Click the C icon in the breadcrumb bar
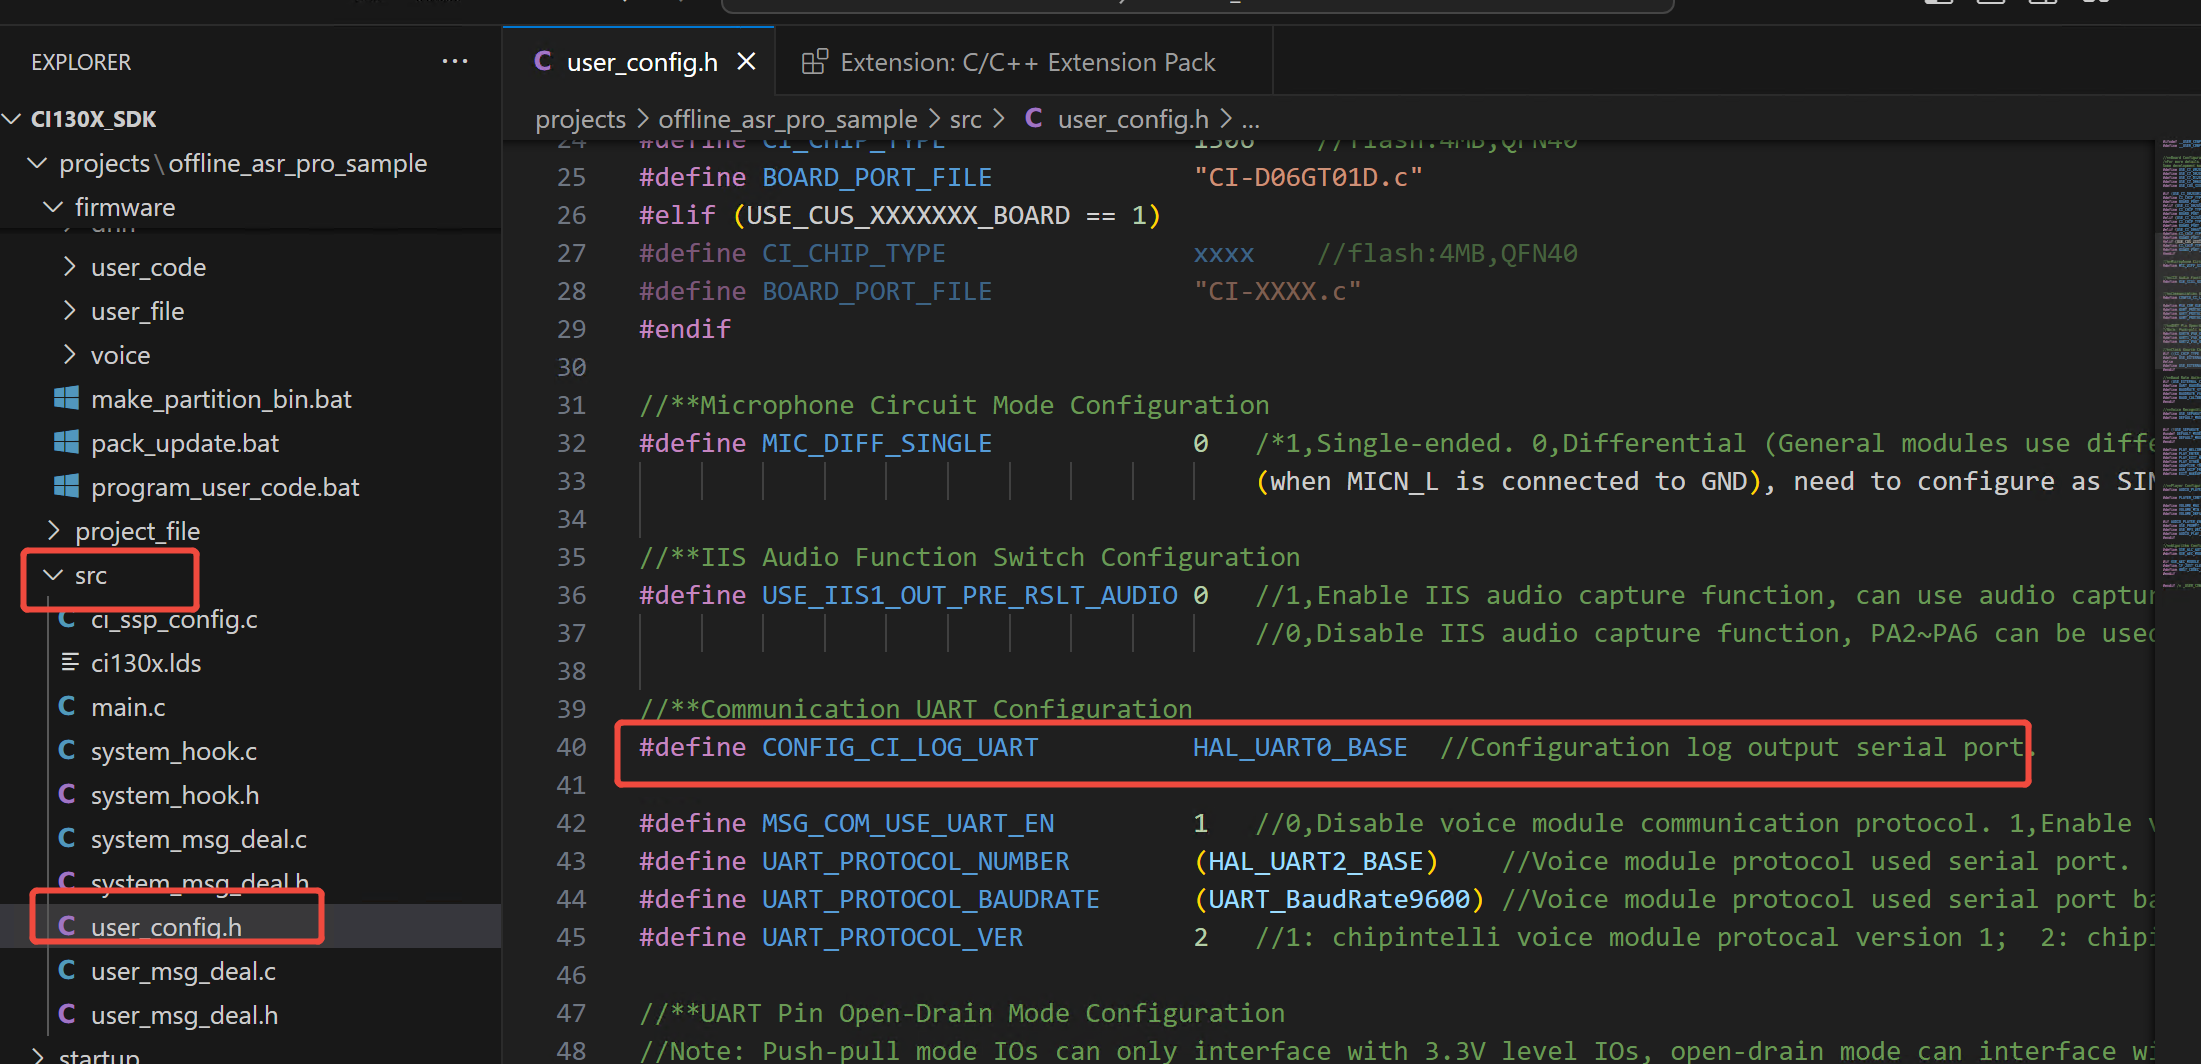2201x1064 pixels. (x=1034, y=118)
